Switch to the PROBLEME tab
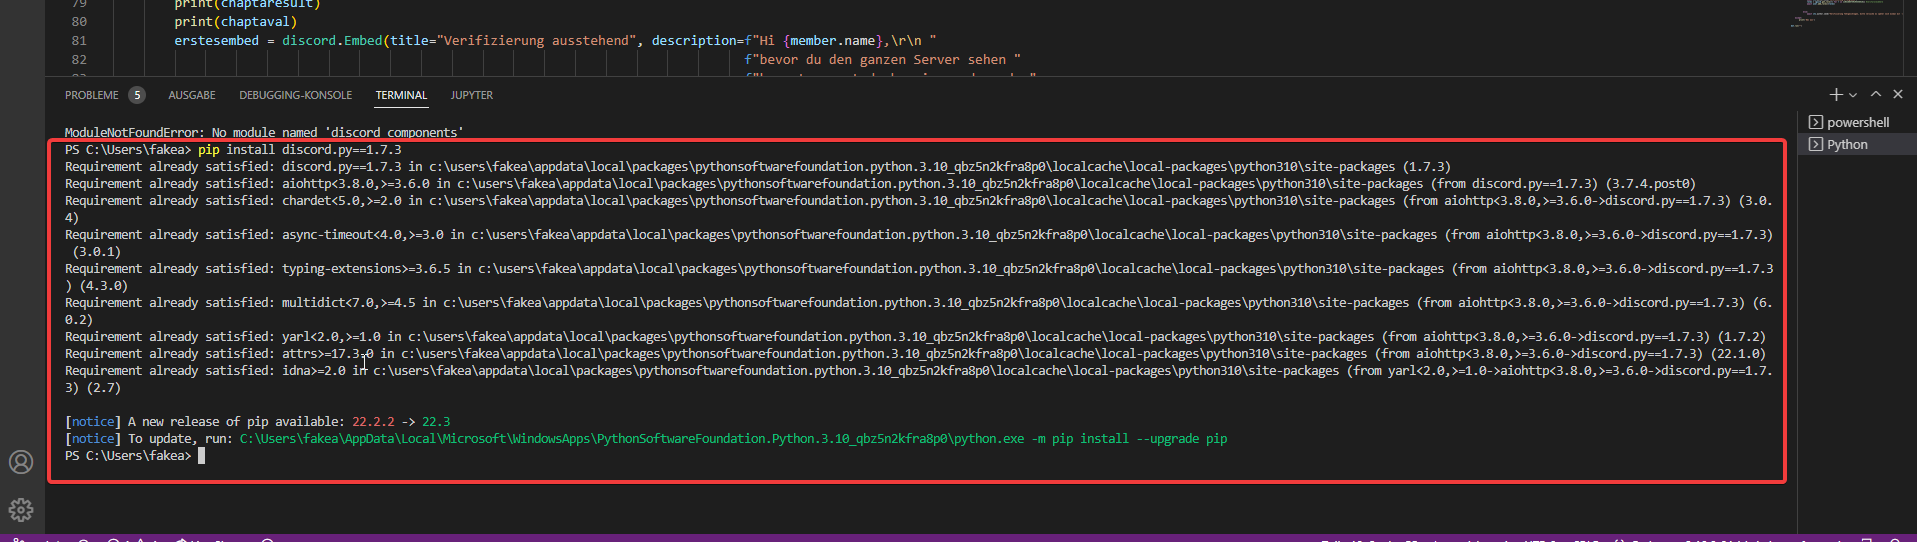Image resolution: width=1917 pixels, height=542 pixels. [91, 95]
